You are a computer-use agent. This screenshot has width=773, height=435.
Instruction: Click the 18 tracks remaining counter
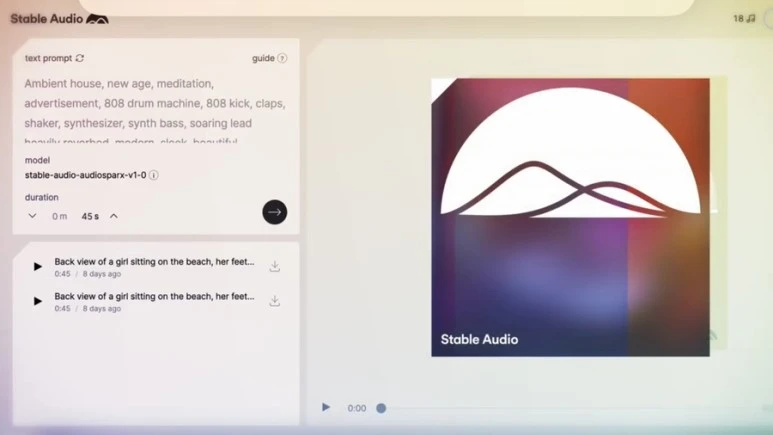coord(744,19)
